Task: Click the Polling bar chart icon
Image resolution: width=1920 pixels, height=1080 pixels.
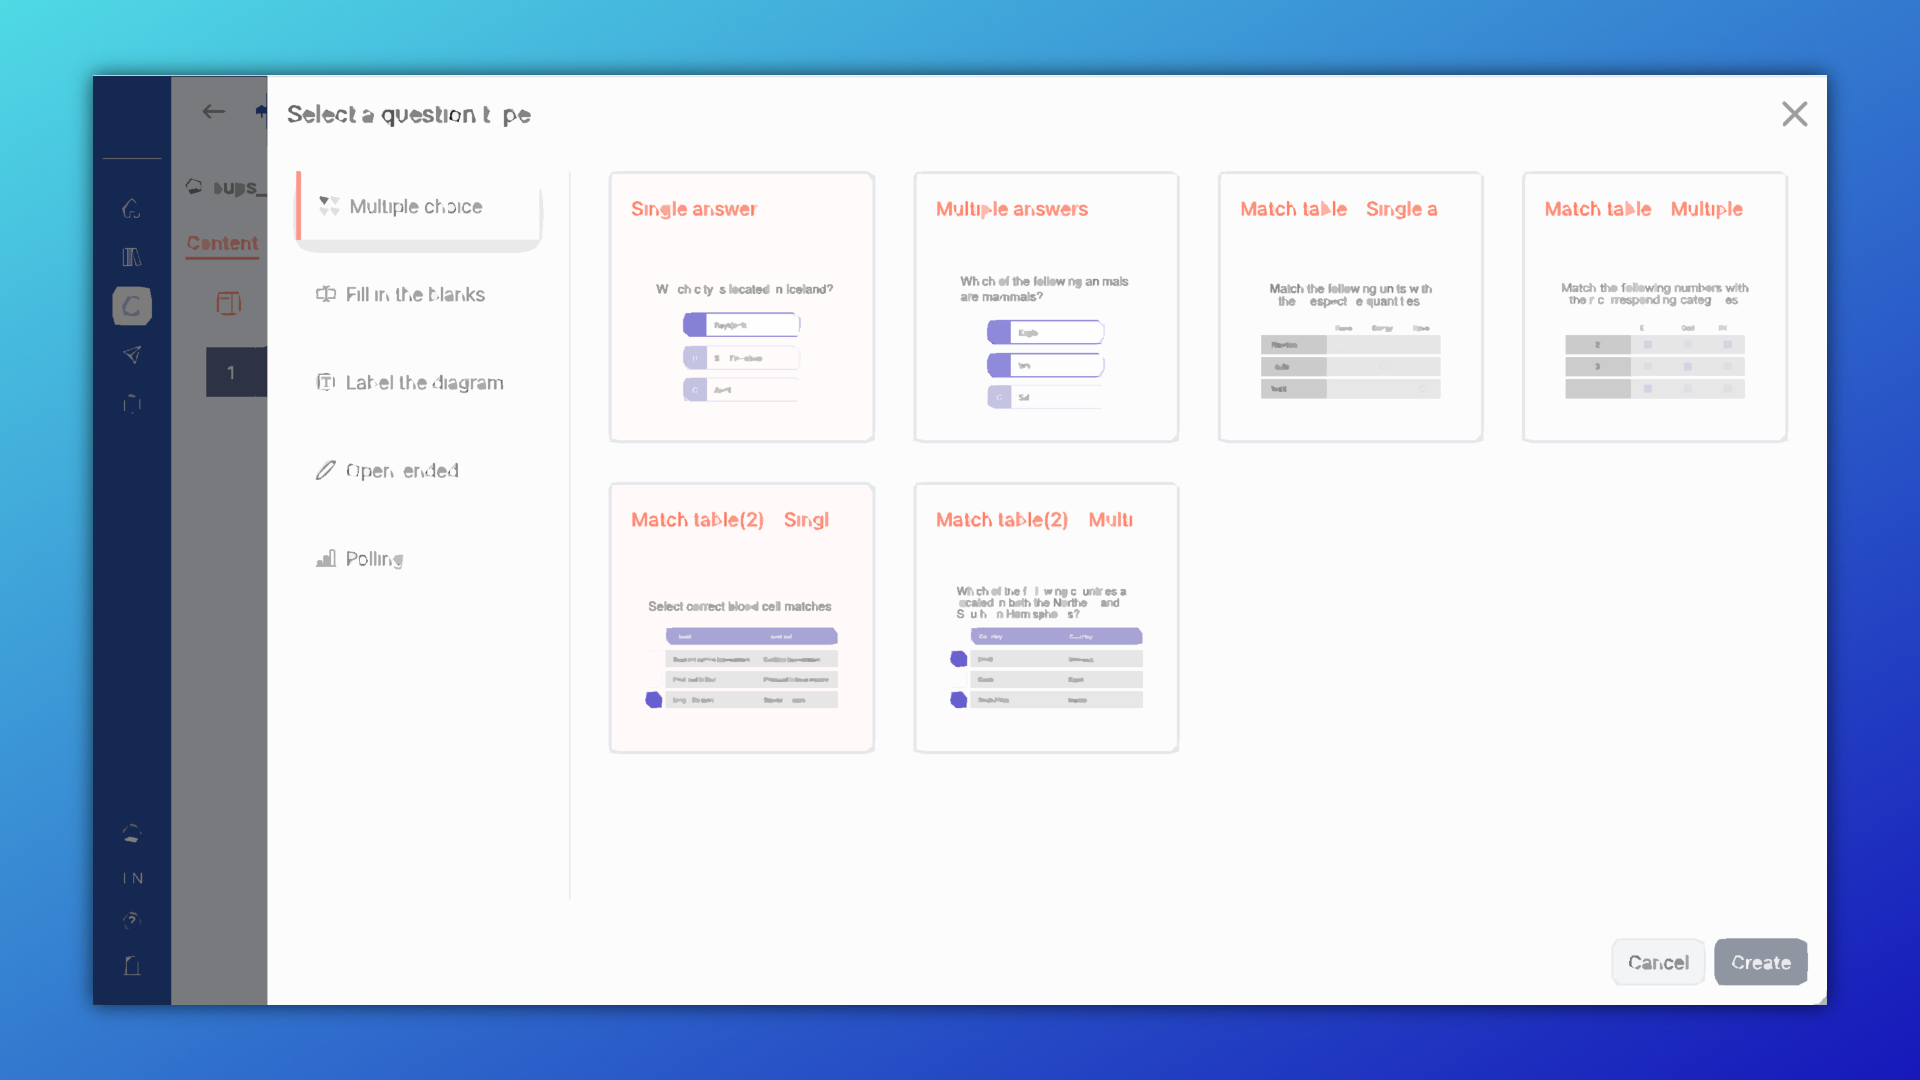Action: tap(326, 558)
